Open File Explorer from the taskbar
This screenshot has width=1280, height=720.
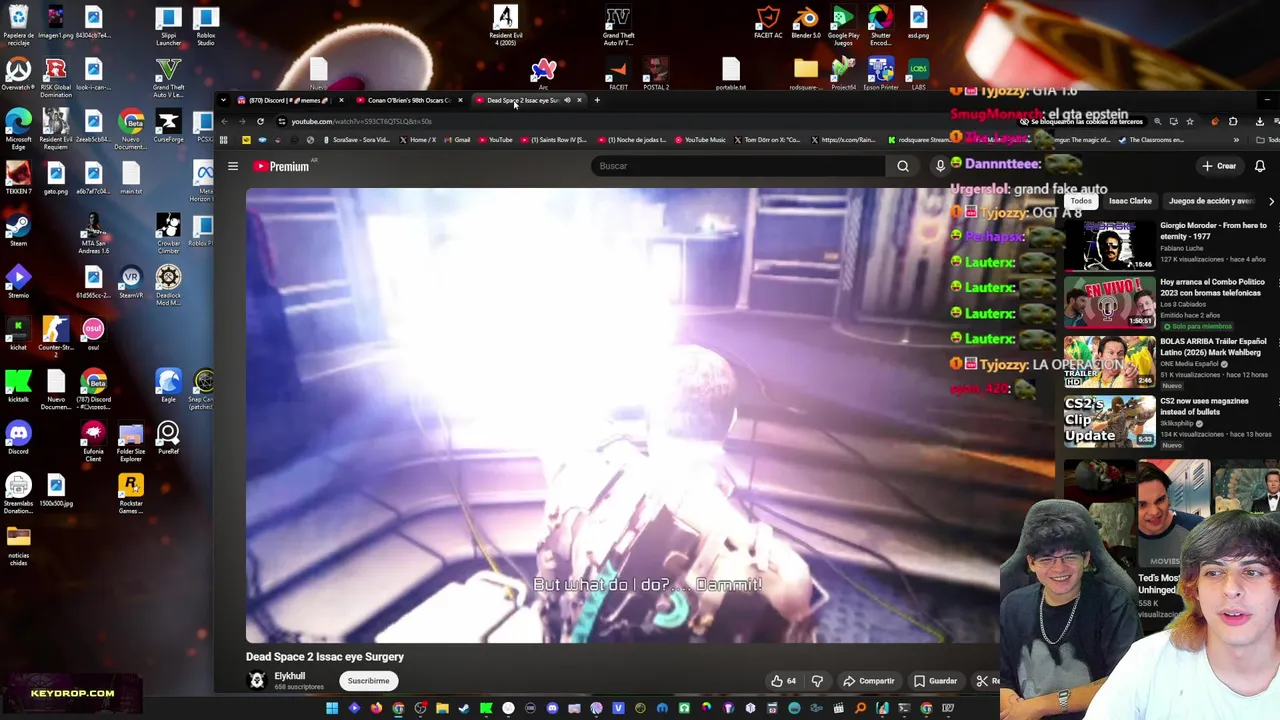442,708
